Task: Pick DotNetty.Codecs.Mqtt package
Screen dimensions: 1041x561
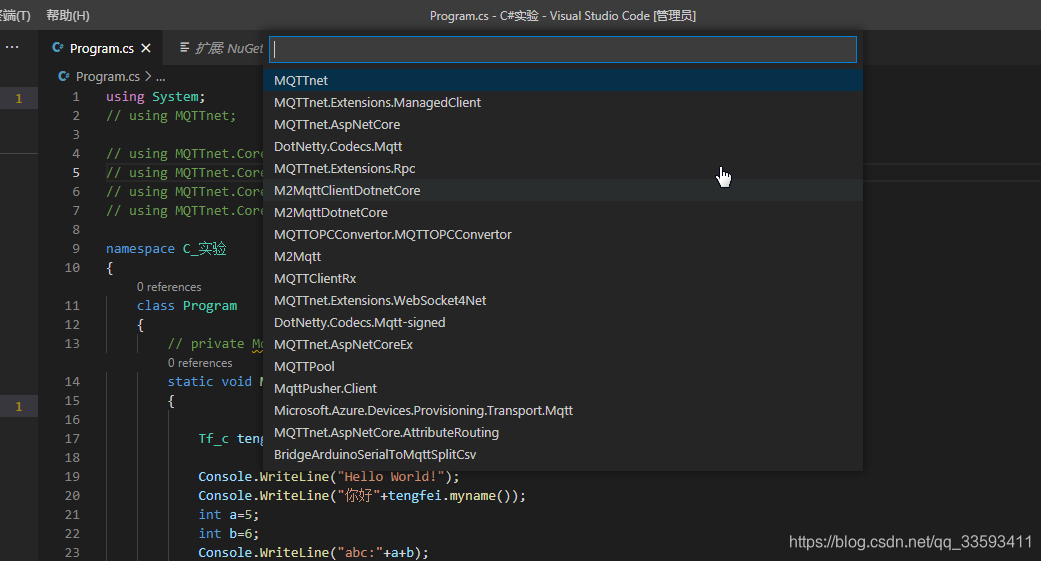Action: (x=563, y=146)
